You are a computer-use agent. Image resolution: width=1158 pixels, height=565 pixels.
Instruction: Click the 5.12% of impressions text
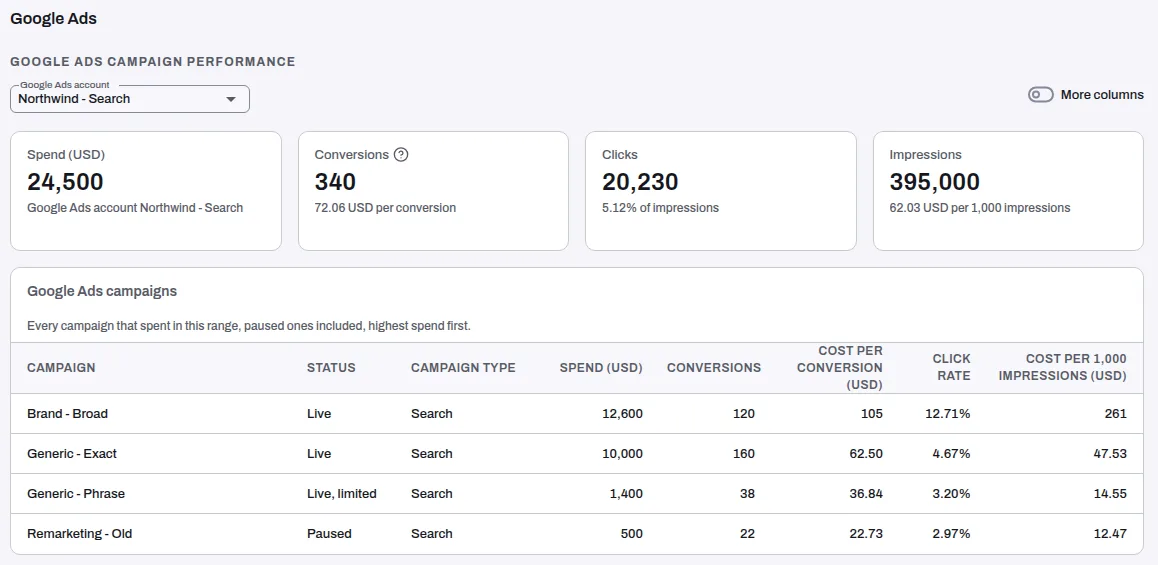click(x=660, y=208)
